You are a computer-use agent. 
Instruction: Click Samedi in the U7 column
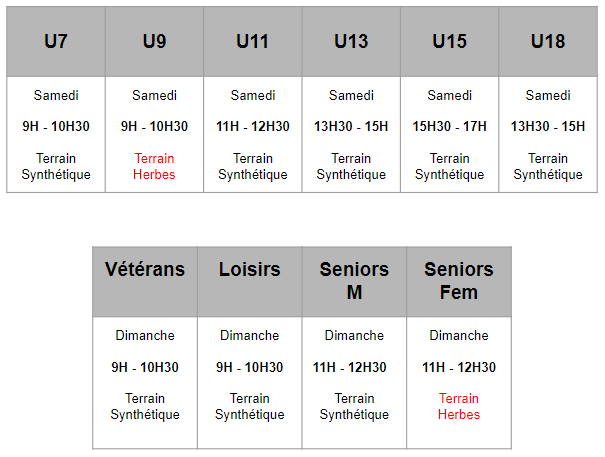point(56,95)
